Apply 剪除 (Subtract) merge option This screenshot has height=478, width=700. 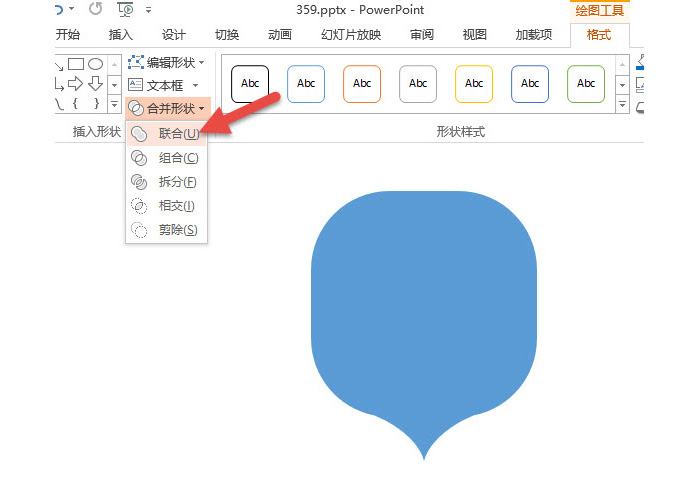168,229
